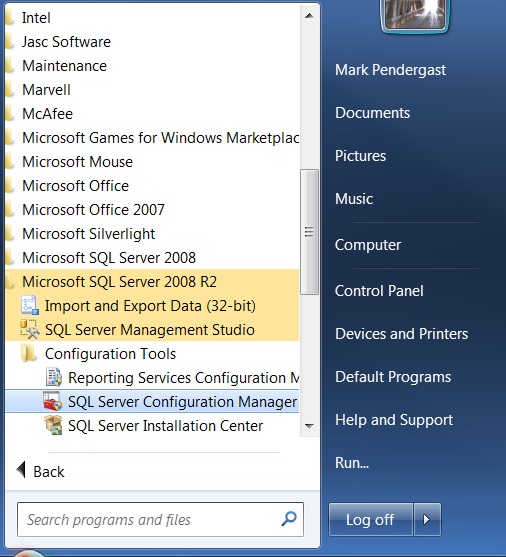Open Devices and Printers

[402, 334]
